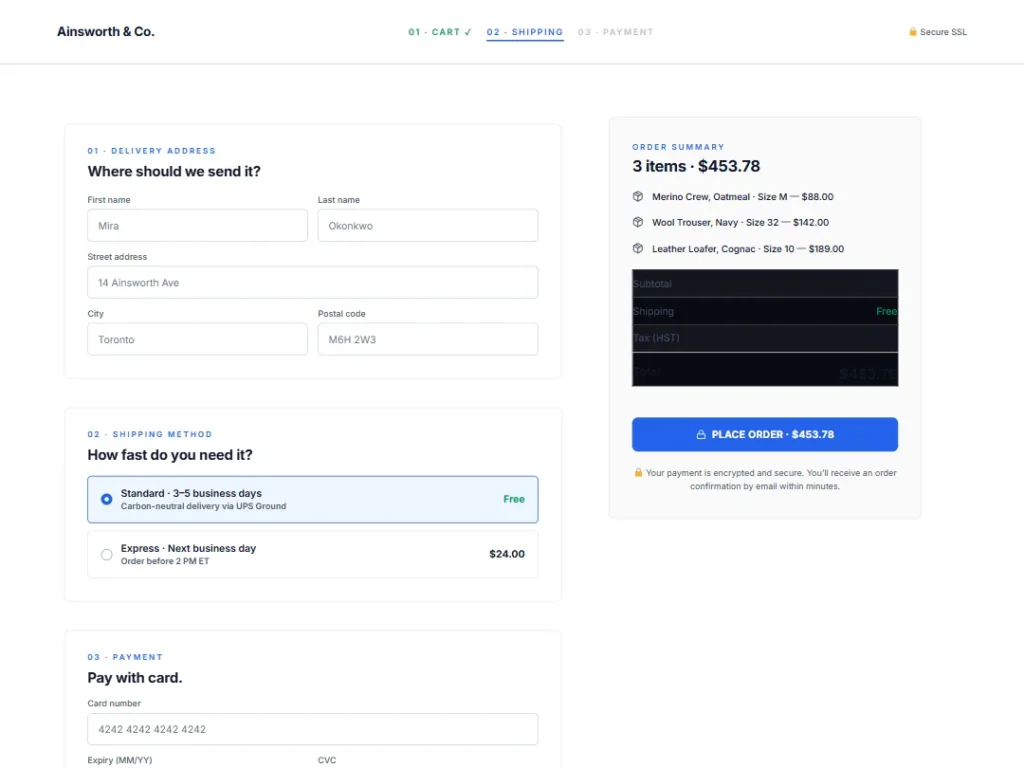Image resolution: width=1024 pixels, height=768 pixels.
Task: Click the lock icon beside payment encrypted note
Action: [x=638, y=472]
